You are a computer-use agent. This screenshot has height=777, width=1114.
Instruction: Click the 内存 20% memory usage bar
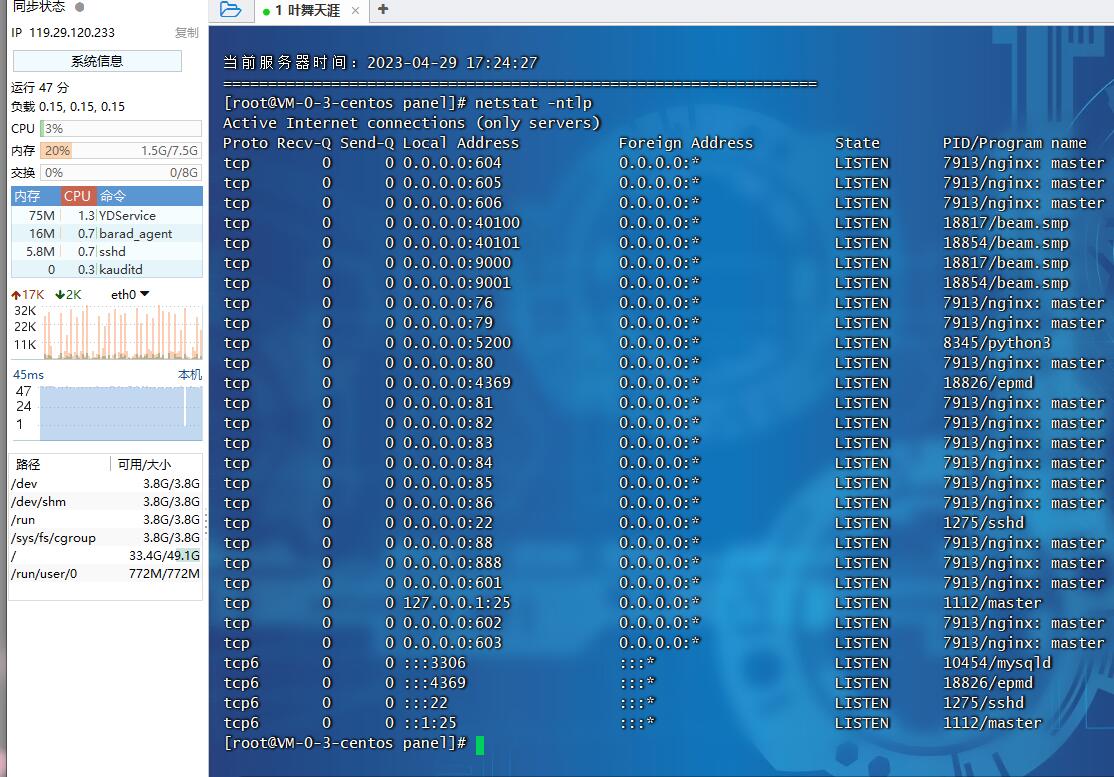coord(121,151)
